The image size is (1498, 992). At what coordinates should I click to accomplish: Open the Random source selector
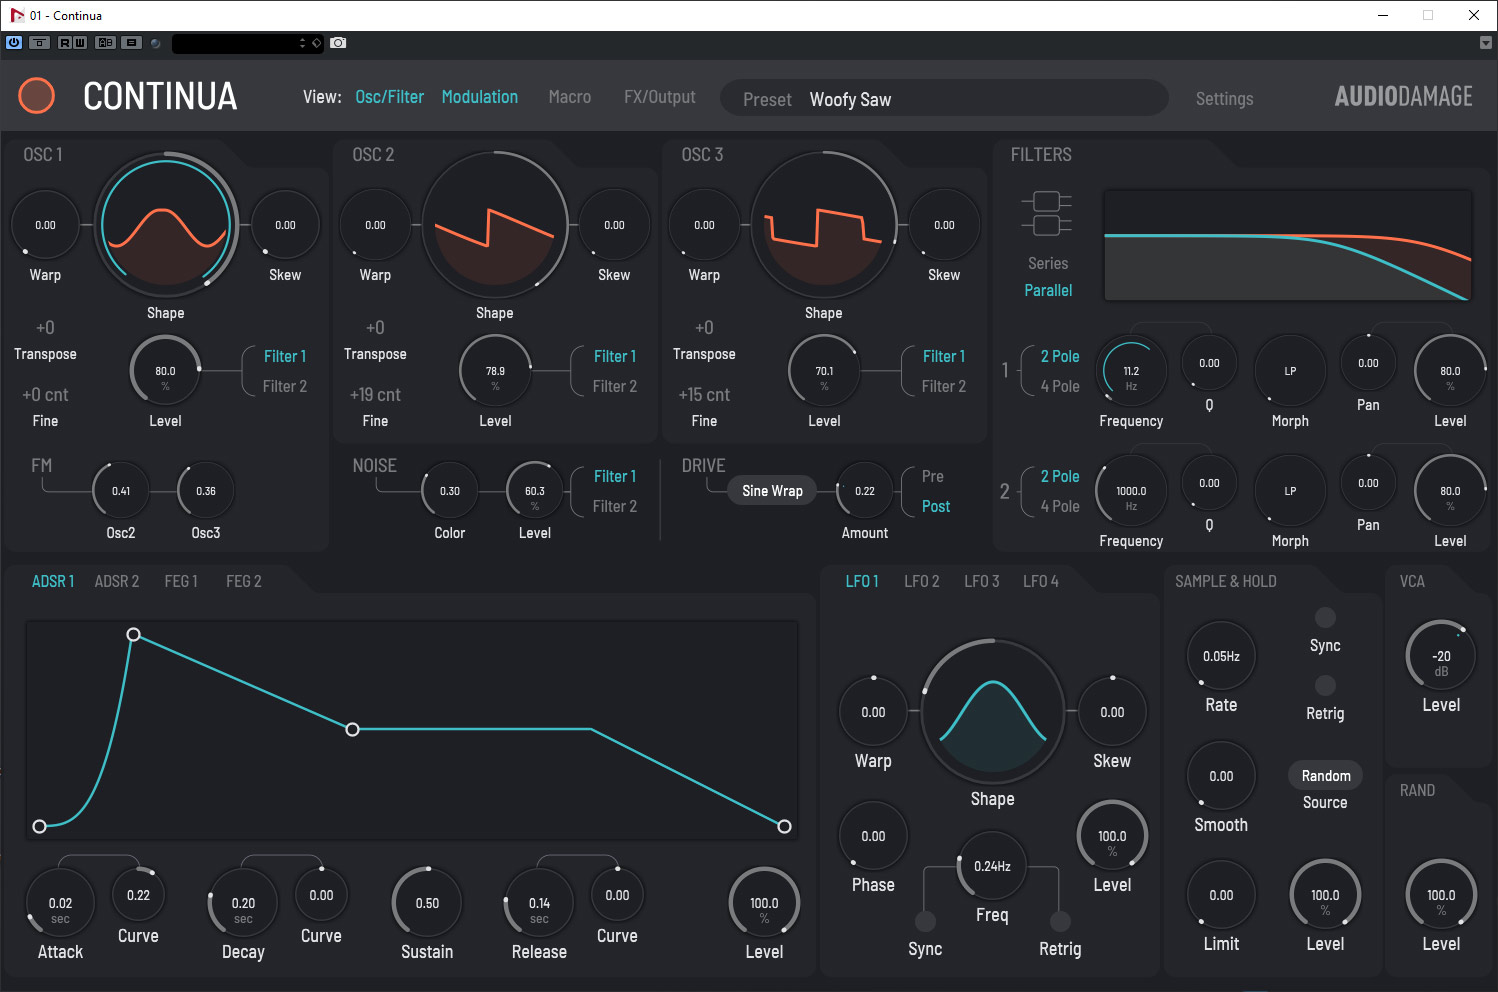click(x=1325, y=776)
